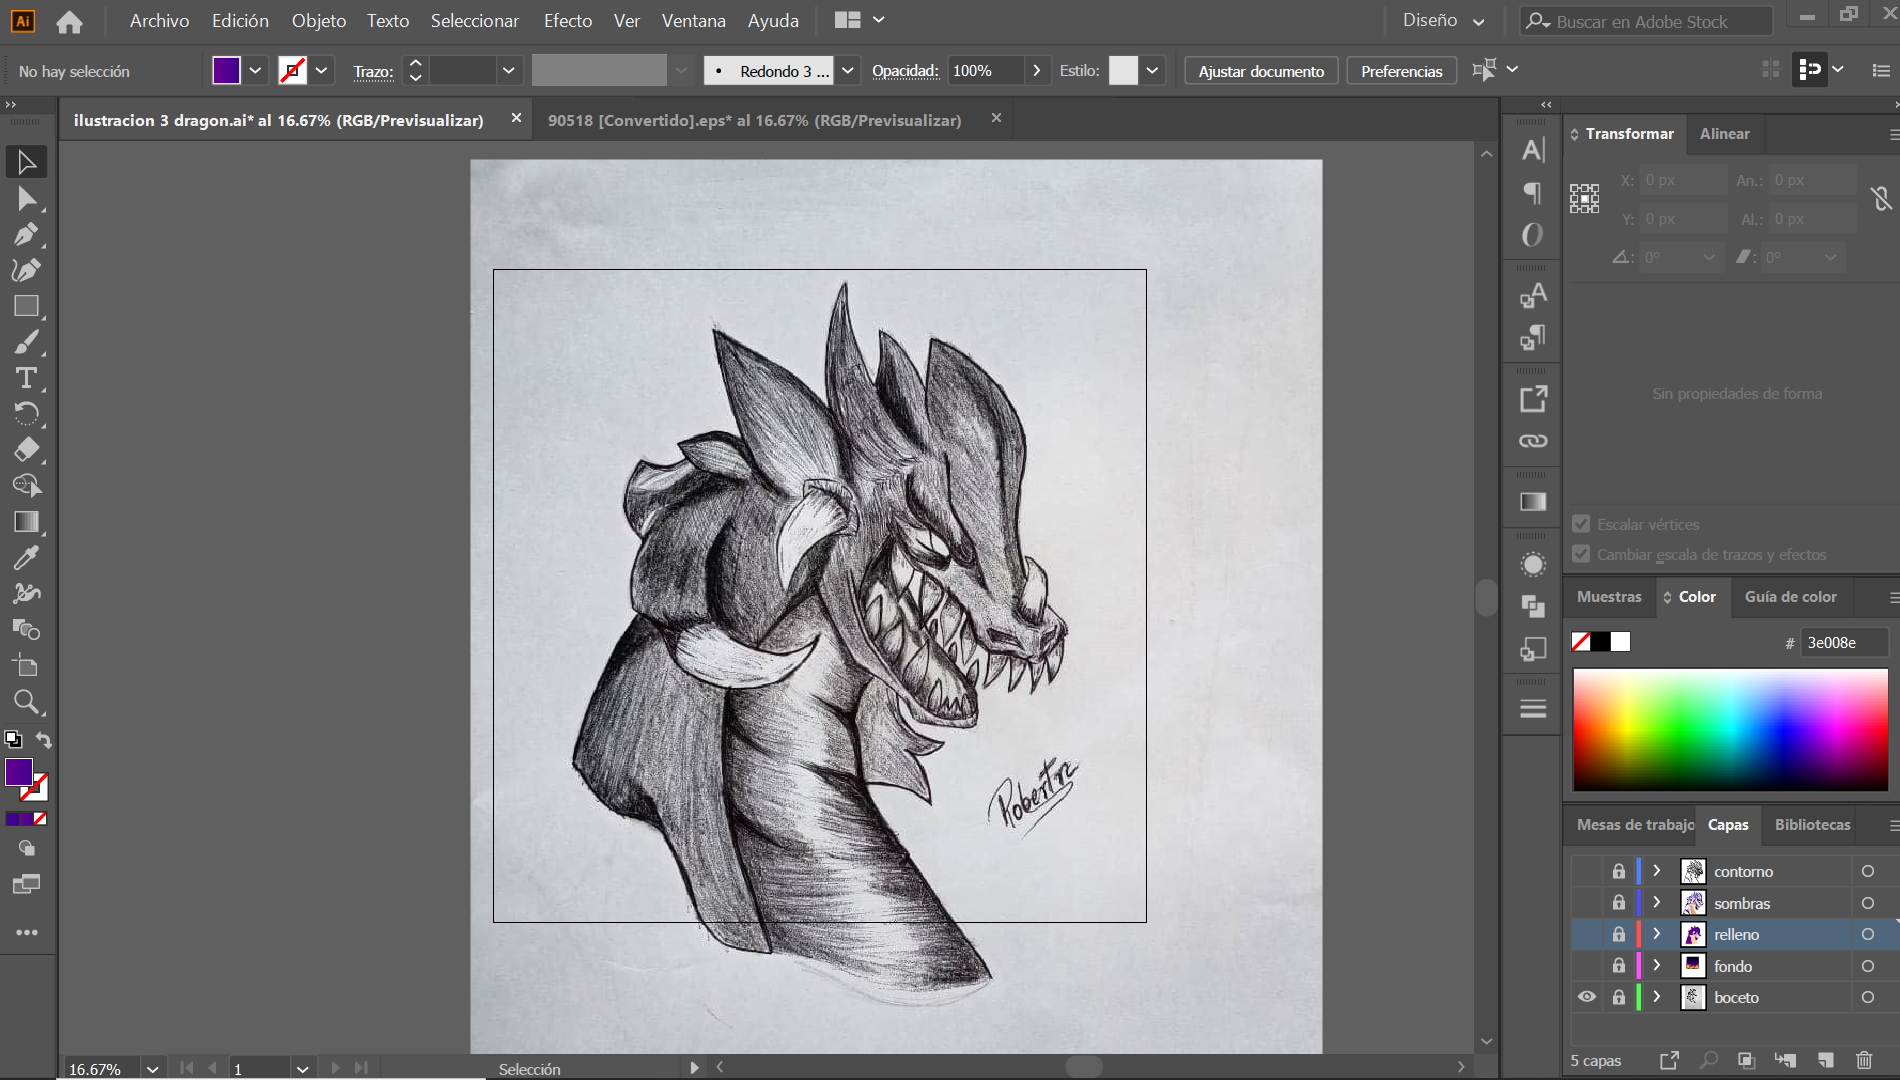Screen dimensions: 1900x1080
Task: Switch to 90518 [Convertido].eps document tab
Action: (755, 120)
